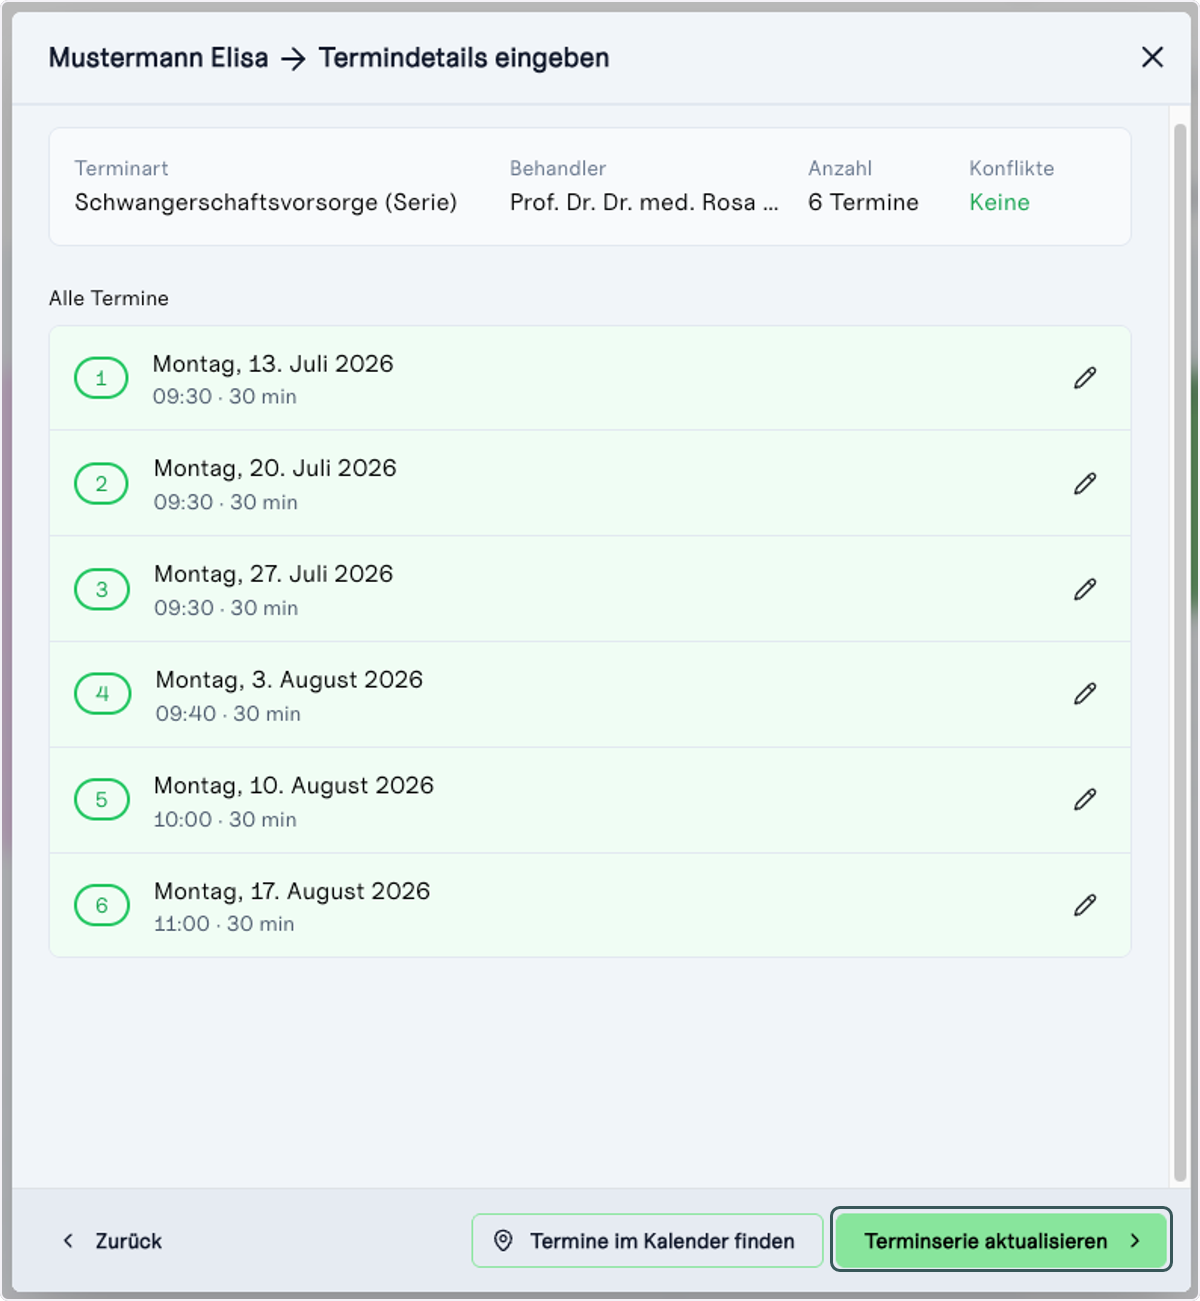This screenshot has width=1200, height=1301.
Task: Click the number 4 badge
Action: click(x=103, y=694)
